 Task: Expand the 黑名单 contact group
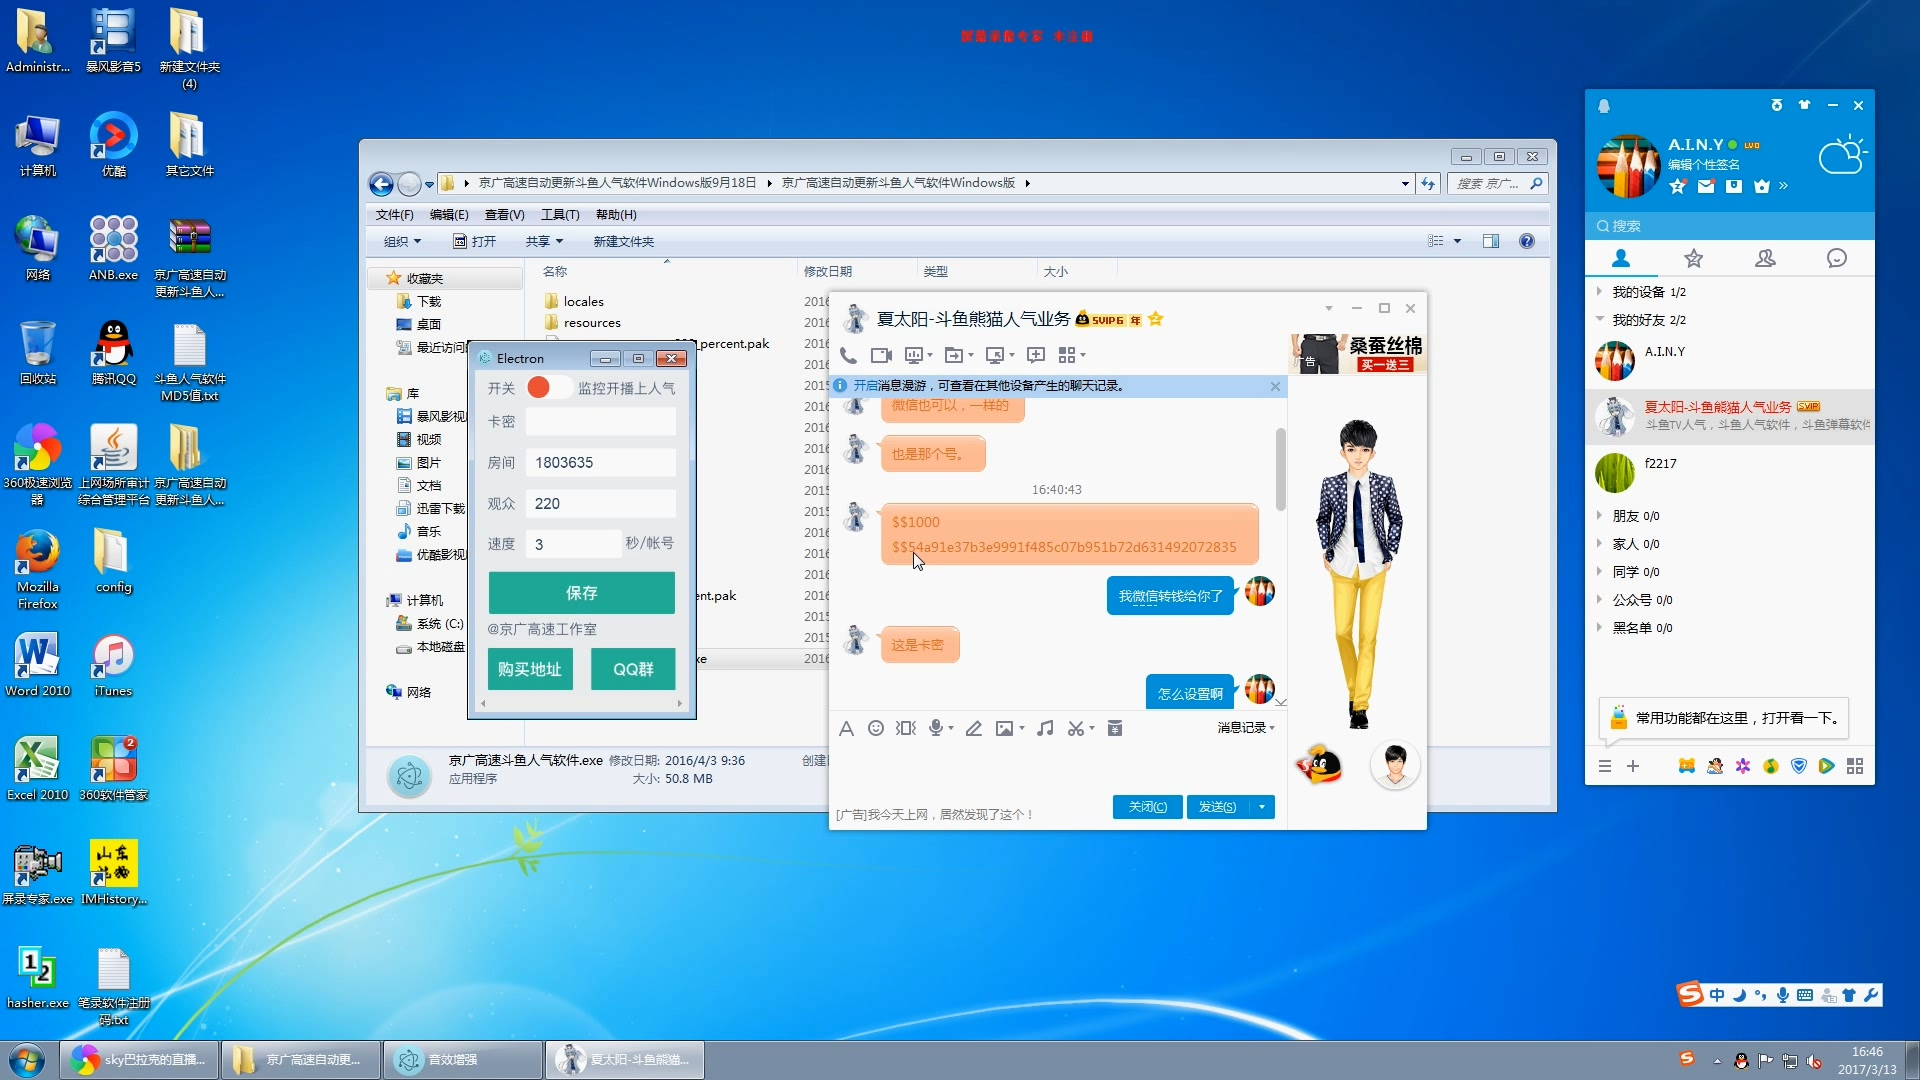click(x=1599, y=628)
